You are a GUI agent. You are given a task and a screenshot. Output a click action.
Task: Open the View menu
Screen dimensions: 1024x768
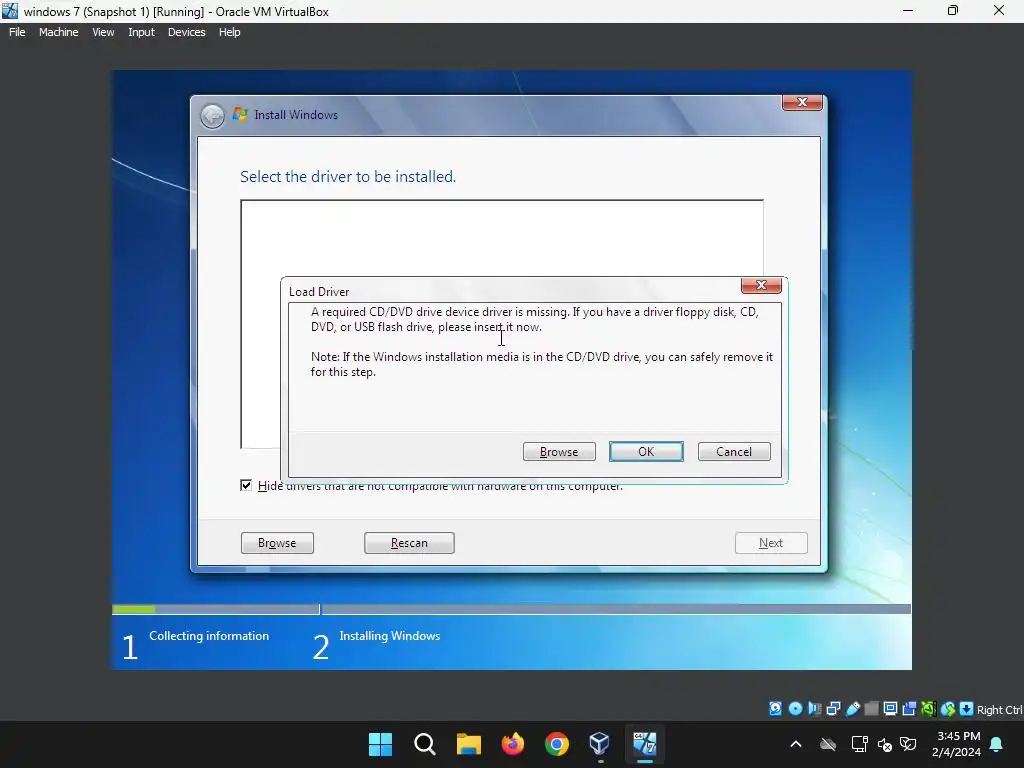pos(103,32)
